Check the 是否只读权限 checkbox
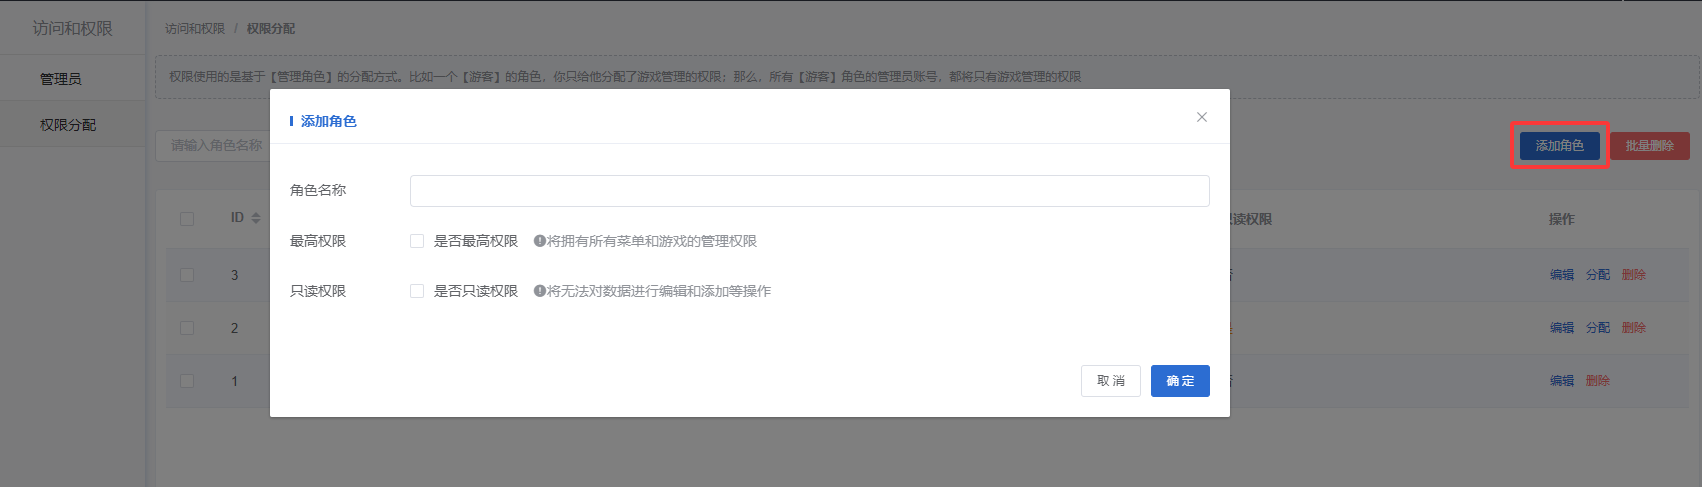1702x487 pixels. point(417,291)
